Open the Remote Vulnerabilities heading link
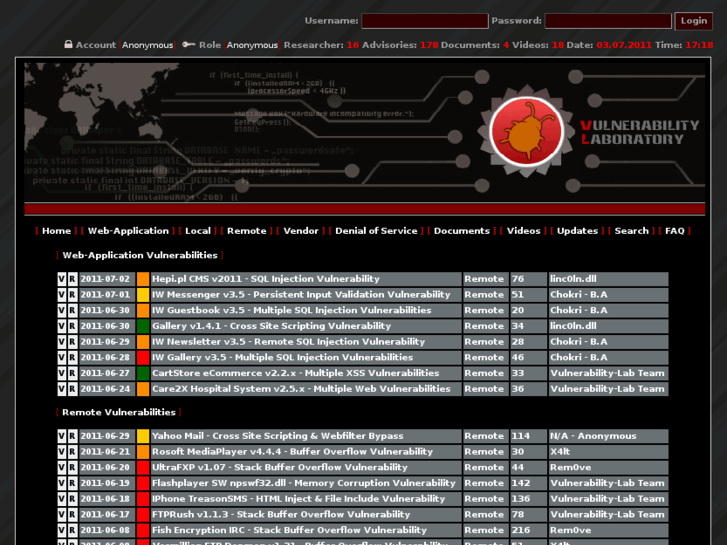 tap(119, 413)
